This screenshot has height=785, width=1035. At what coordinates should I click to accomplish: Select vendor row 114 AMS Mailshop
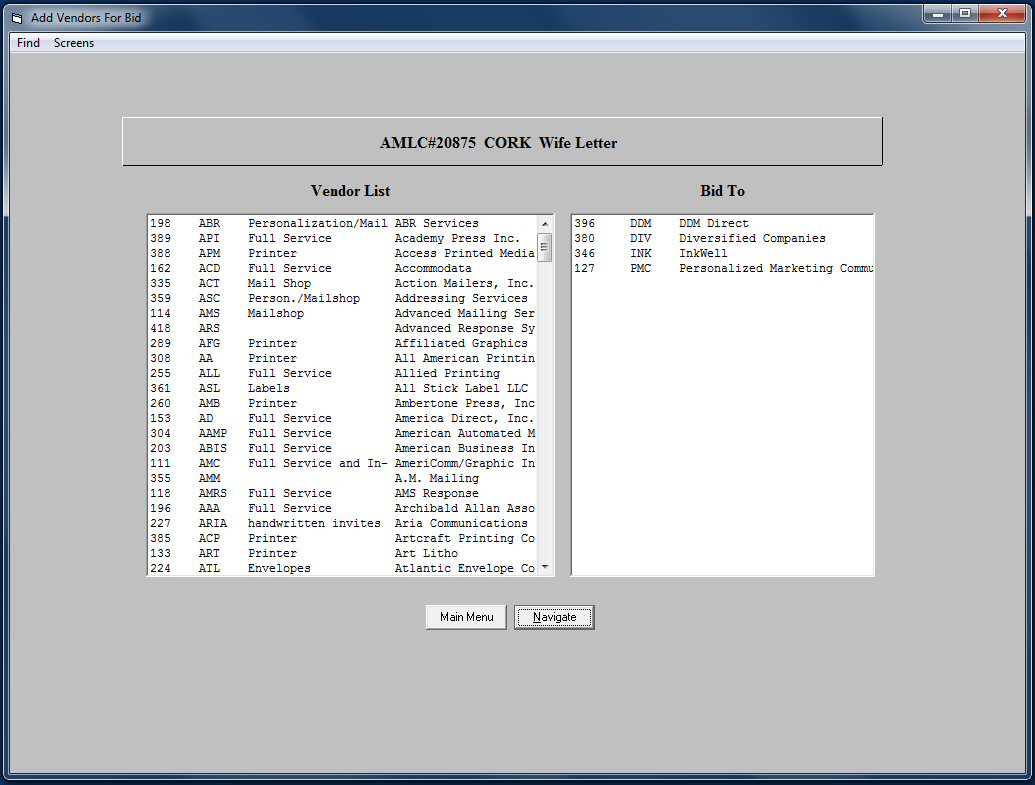point(343,314)
